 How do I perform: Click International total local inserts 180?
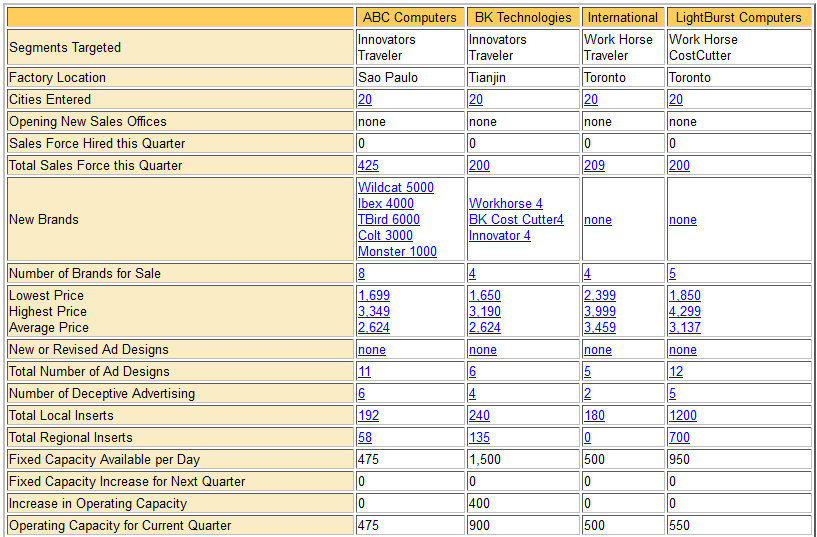(595, 416)
